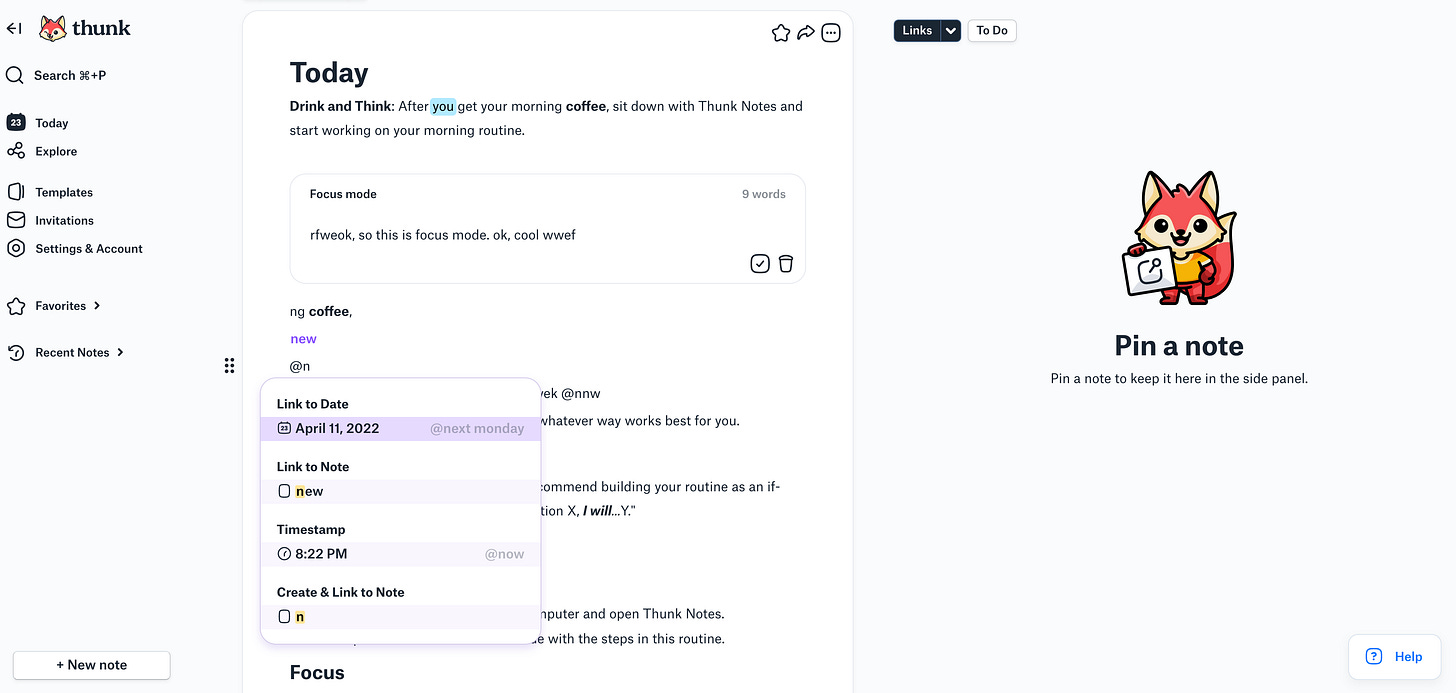Favorite this note with the star icon
Image resolution: width=1456 pixels, height=693 pixels.
tap(781, 33)
